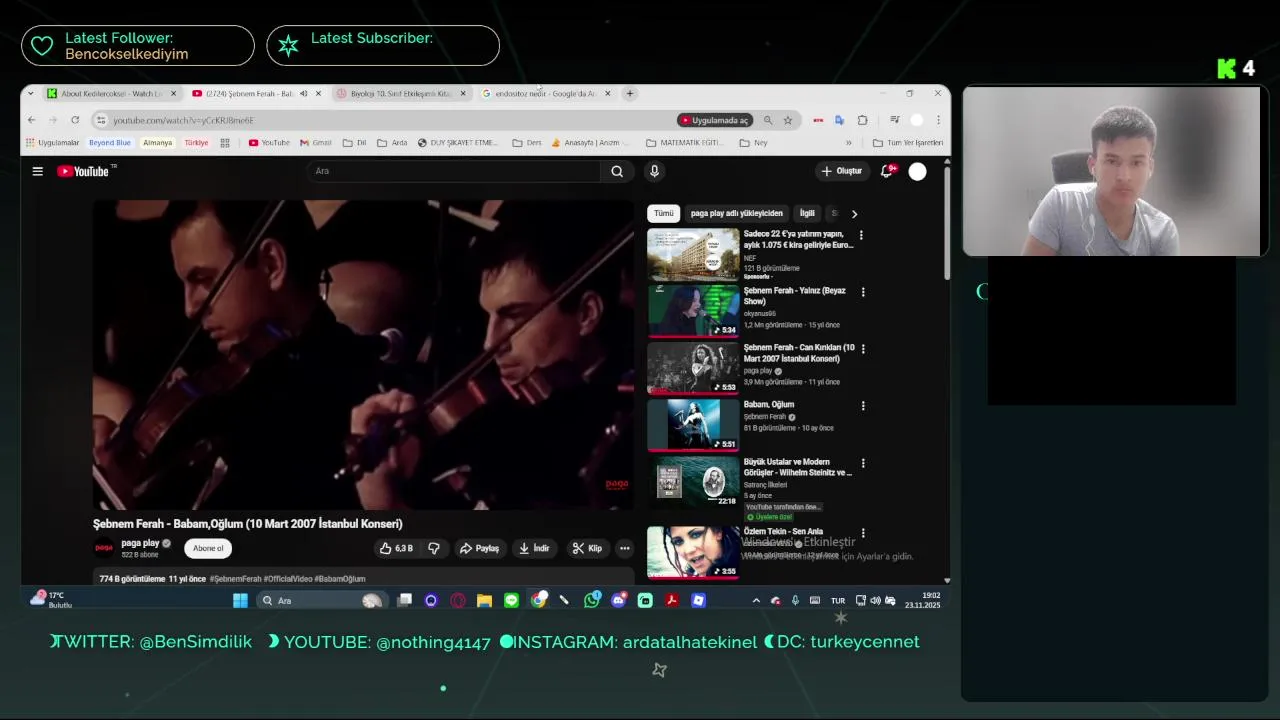Click the YouTube Ara search field
This screenshot has height=720, width=1280.
pyautogui.click(x=455, y=171)
